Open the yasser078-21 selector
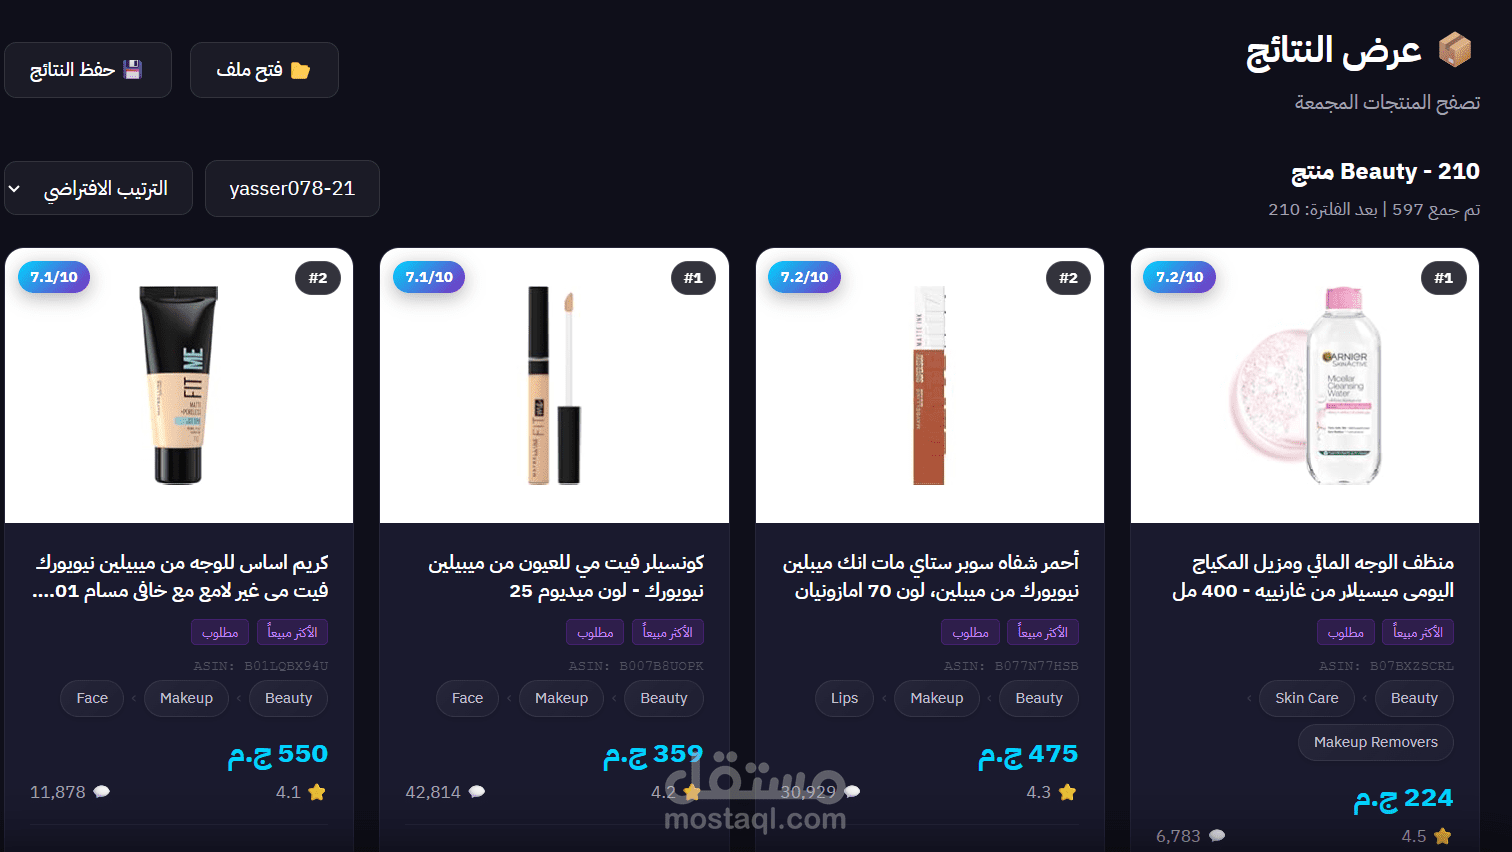 [x=292, y=188]
